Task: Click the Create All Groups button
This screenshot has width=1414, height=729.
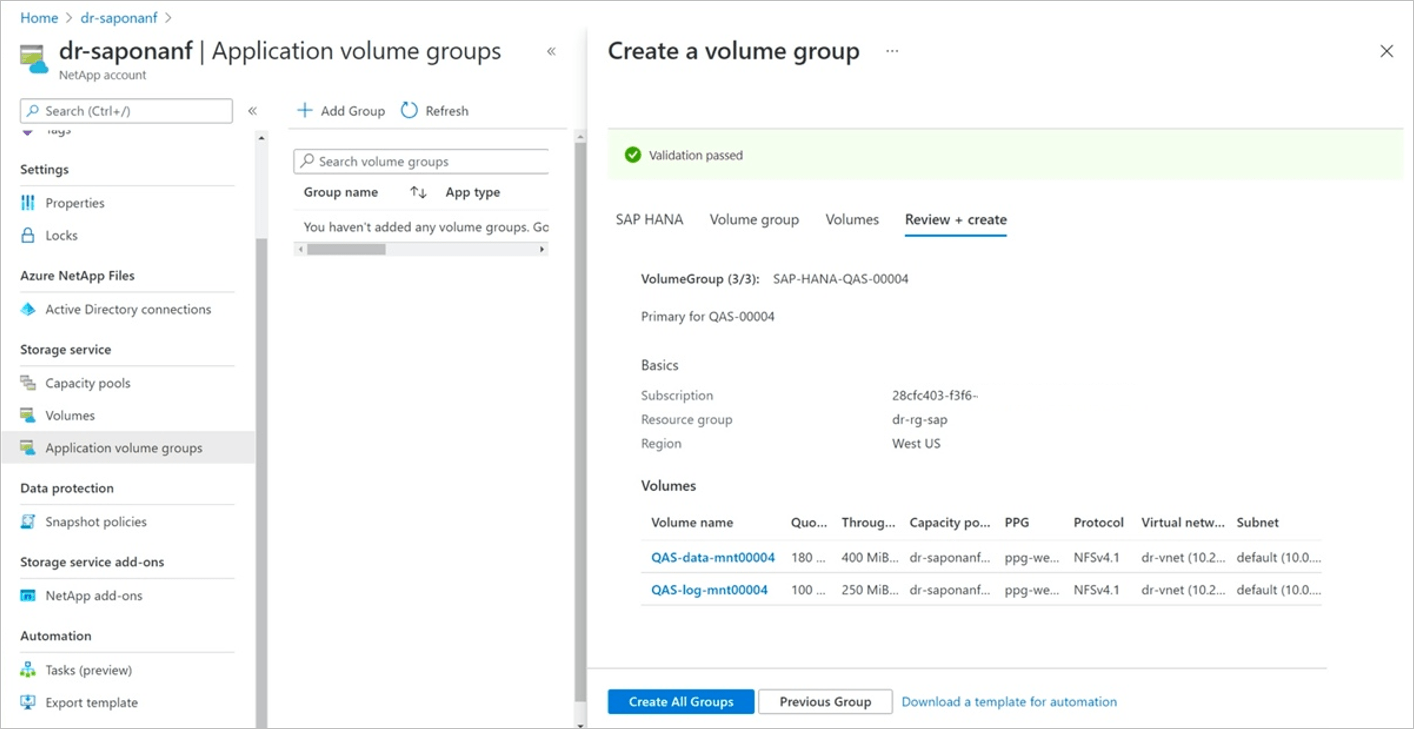Action: point(680,701)
